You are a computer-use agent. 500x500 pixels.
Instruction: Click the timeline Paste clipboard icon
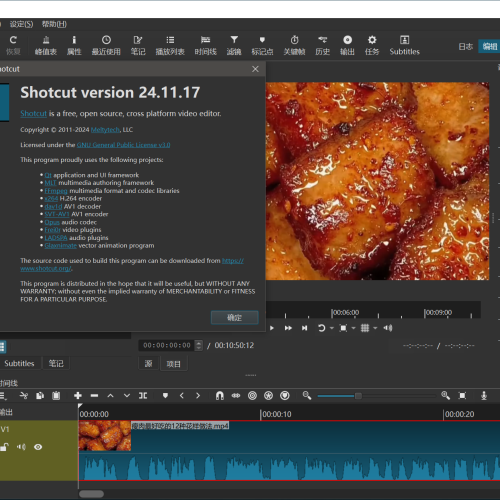coord(56,396)
